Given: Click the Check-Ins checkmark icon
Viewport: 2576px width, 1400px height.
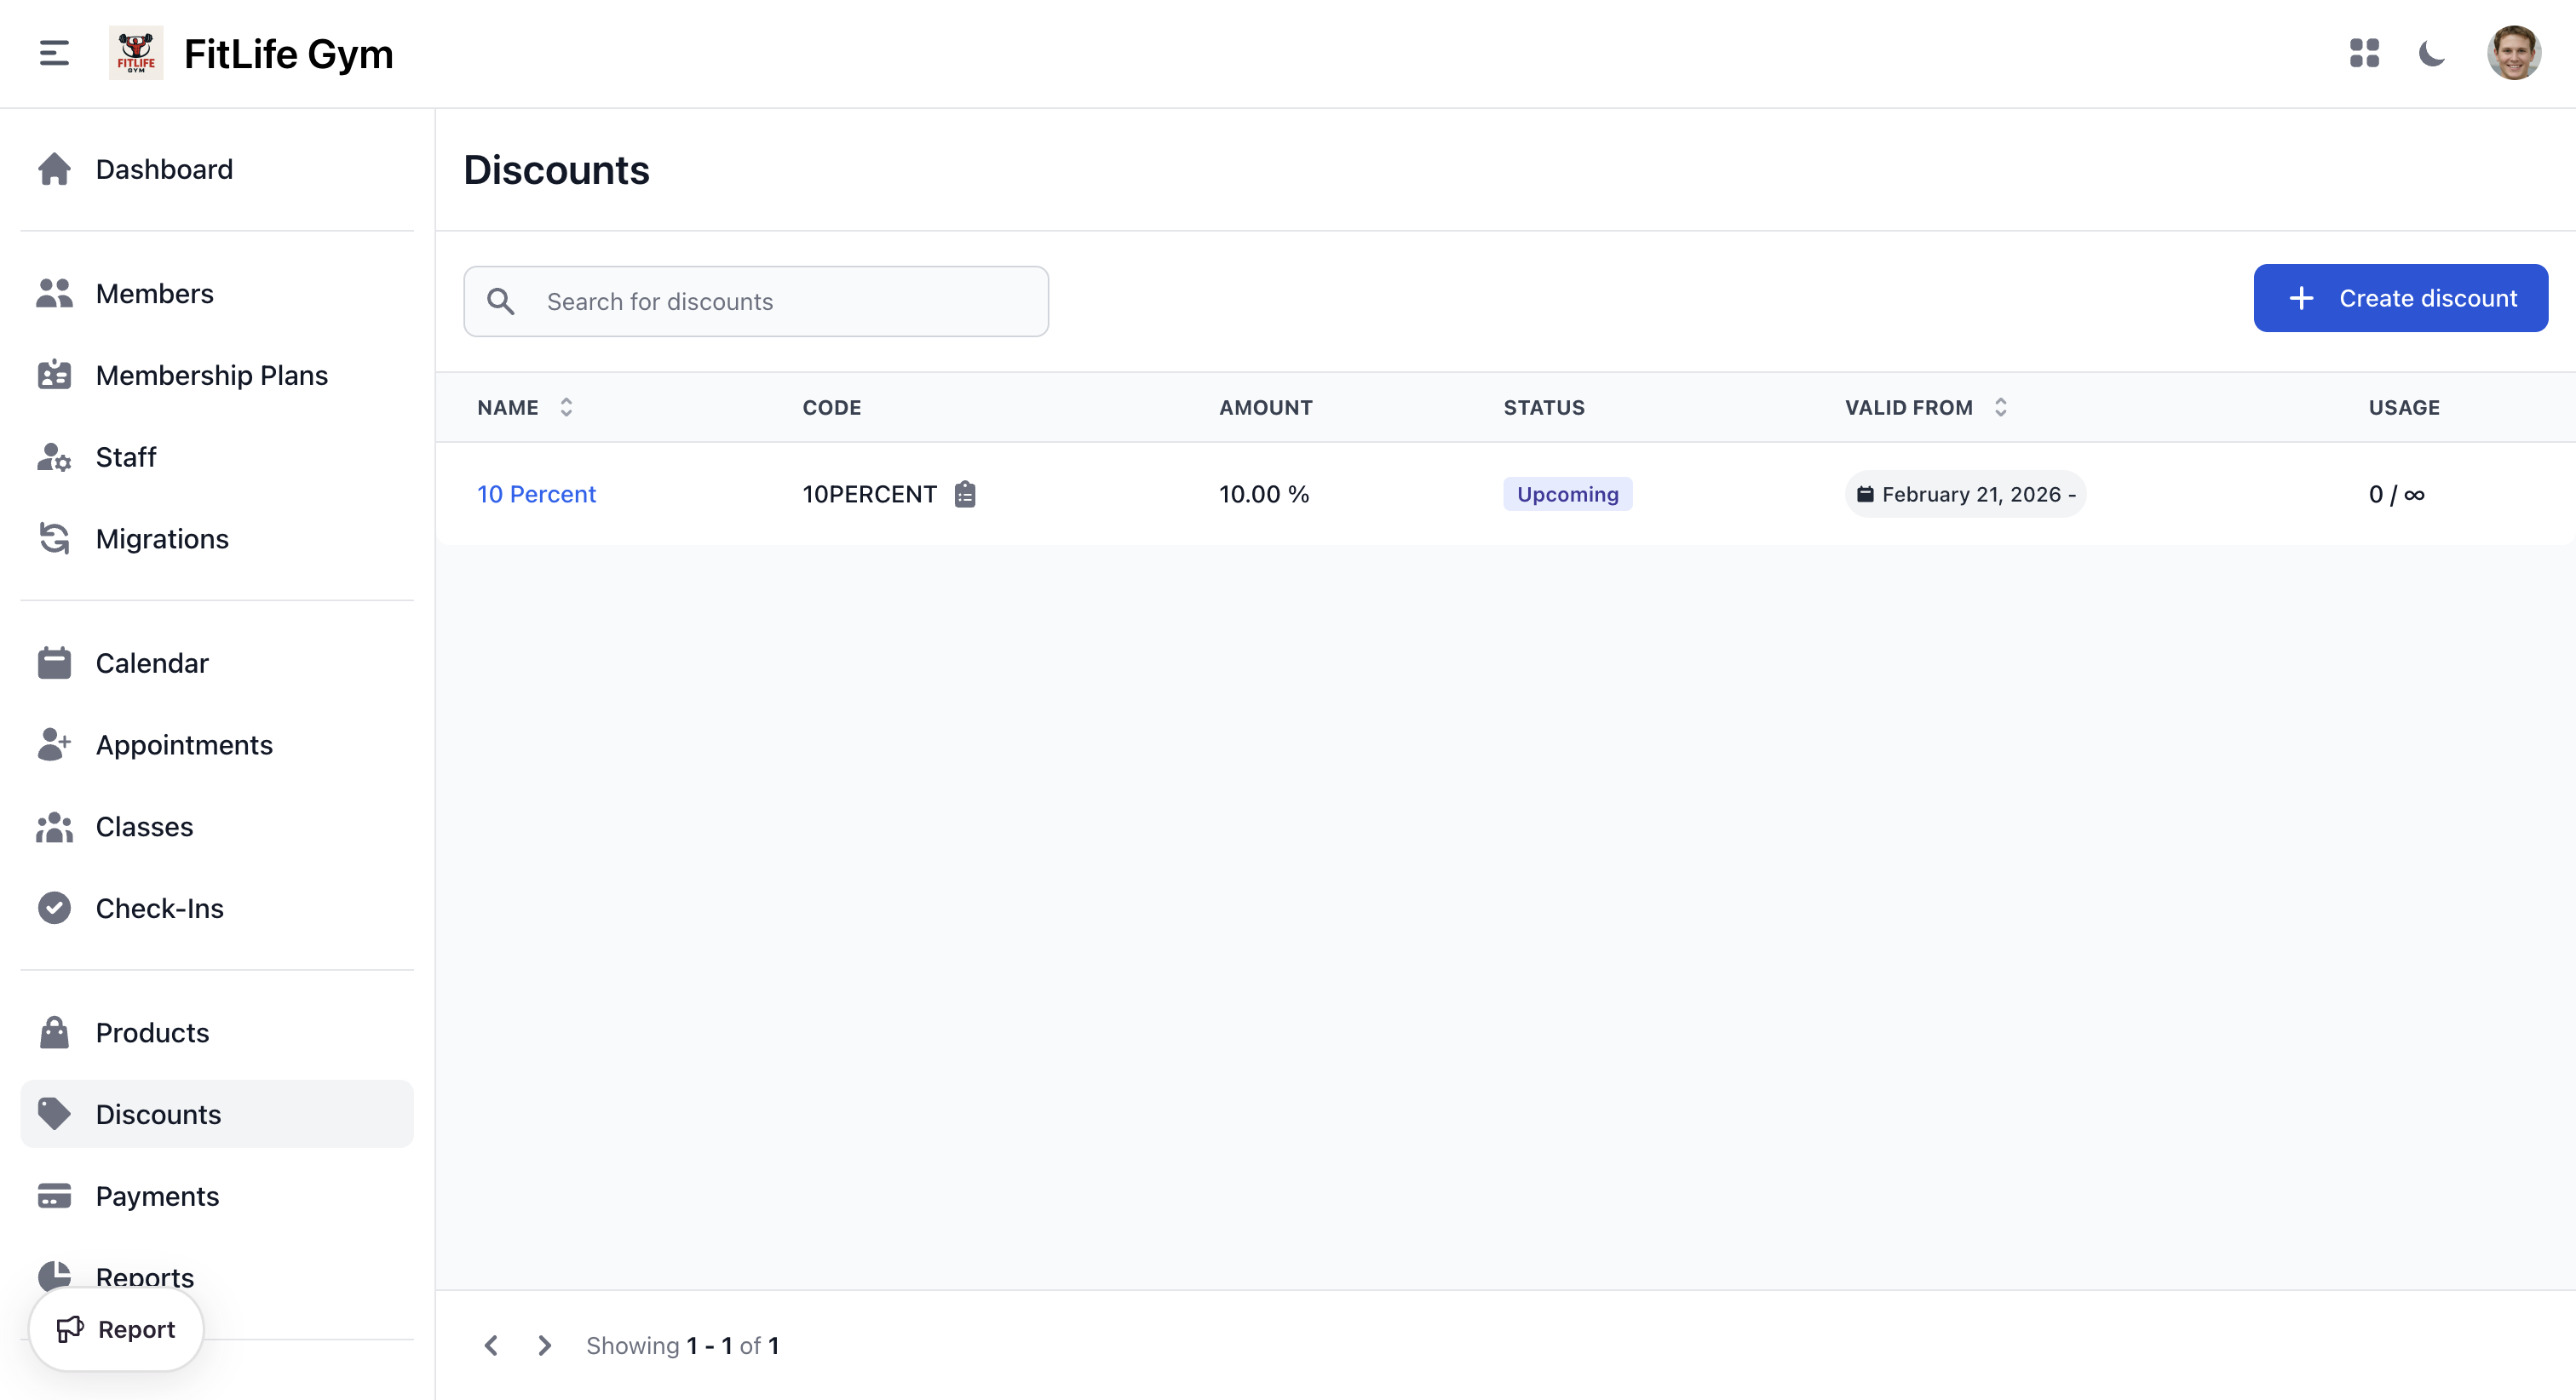Looking at the screenshot, I should (x=54, y=908).
